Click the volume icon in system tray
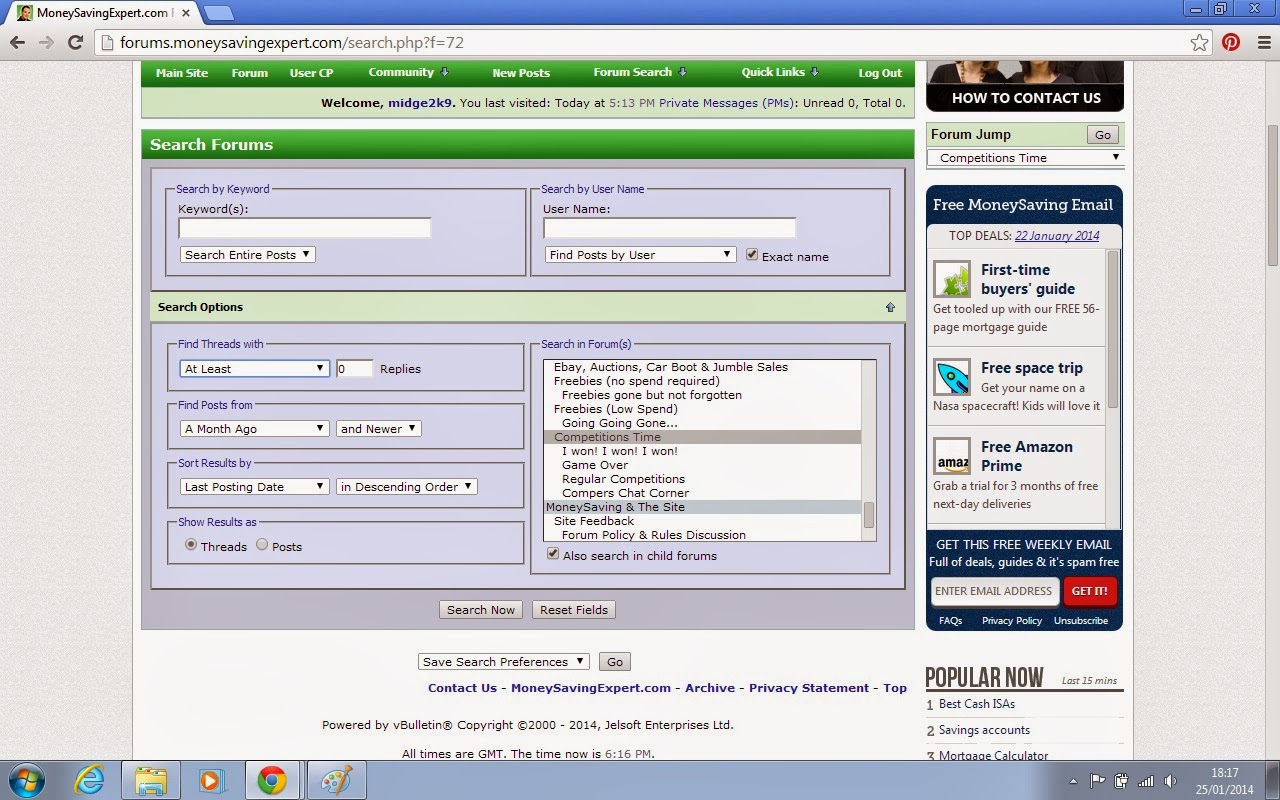Viewport: 1280px width, 800px height. click(1170, 780)
